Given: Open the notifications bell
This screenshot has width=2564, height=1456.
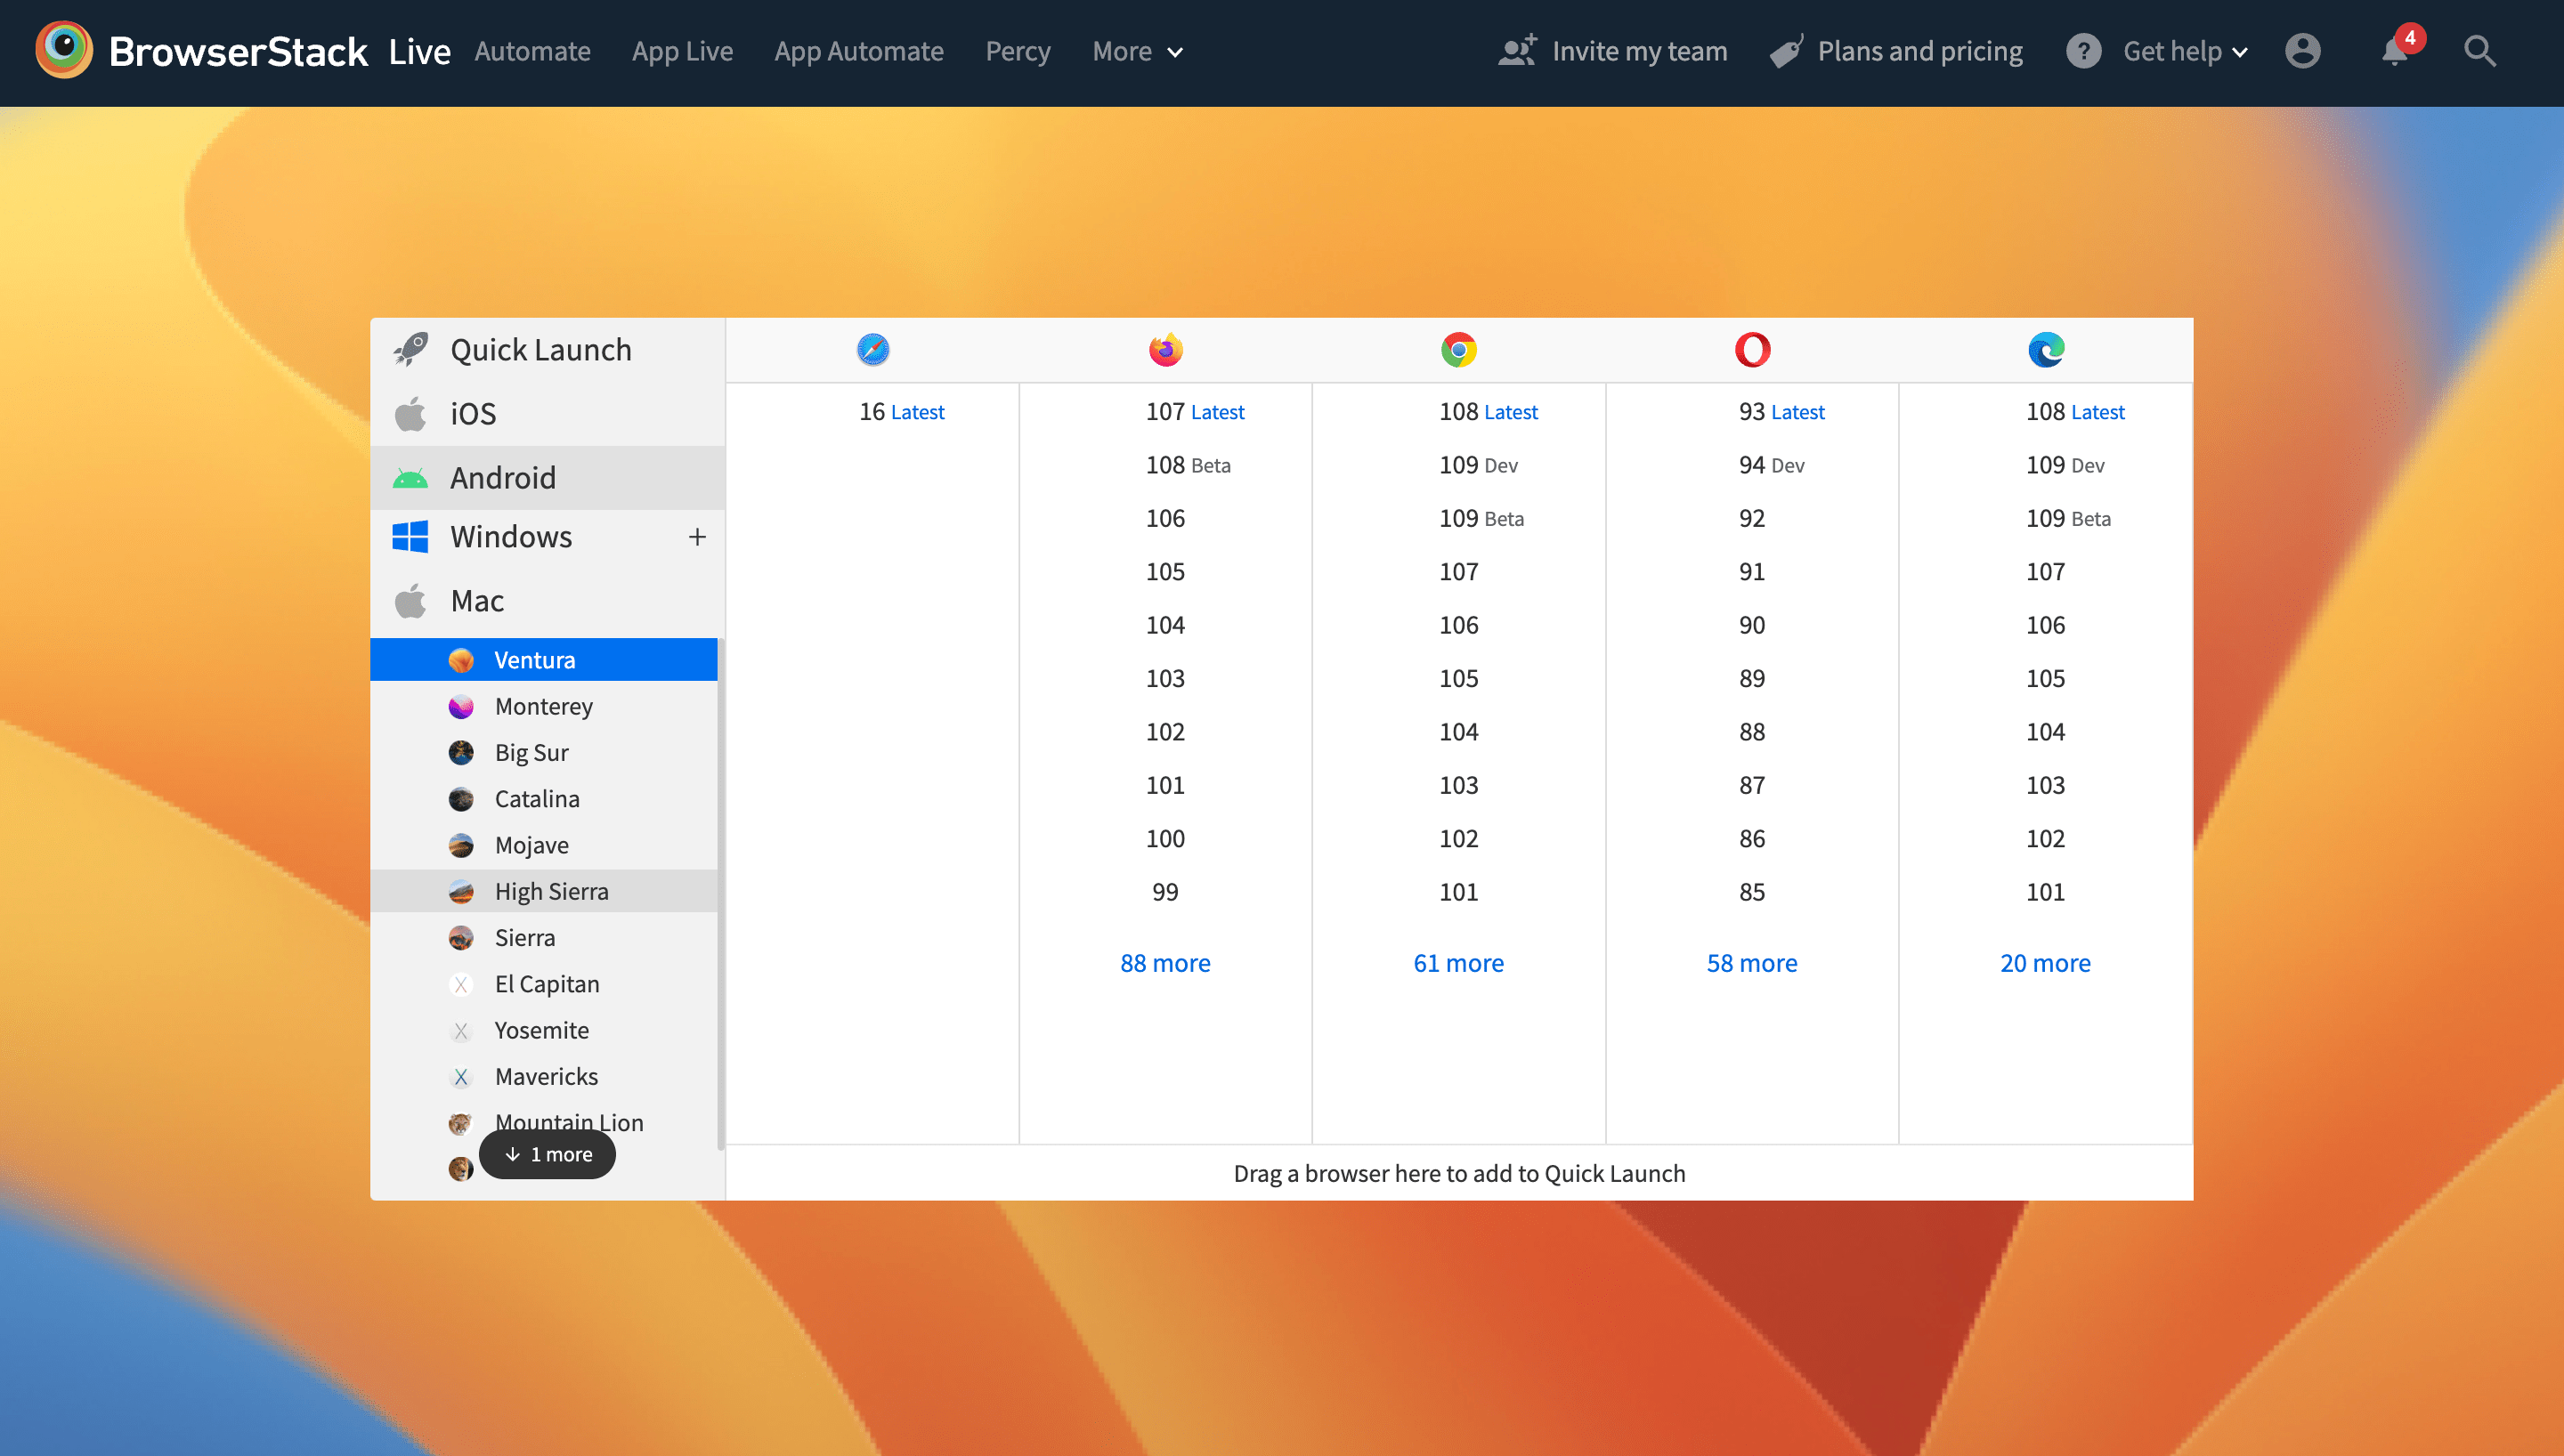Looking at the screenshot, I should (x=2395, y=51).
